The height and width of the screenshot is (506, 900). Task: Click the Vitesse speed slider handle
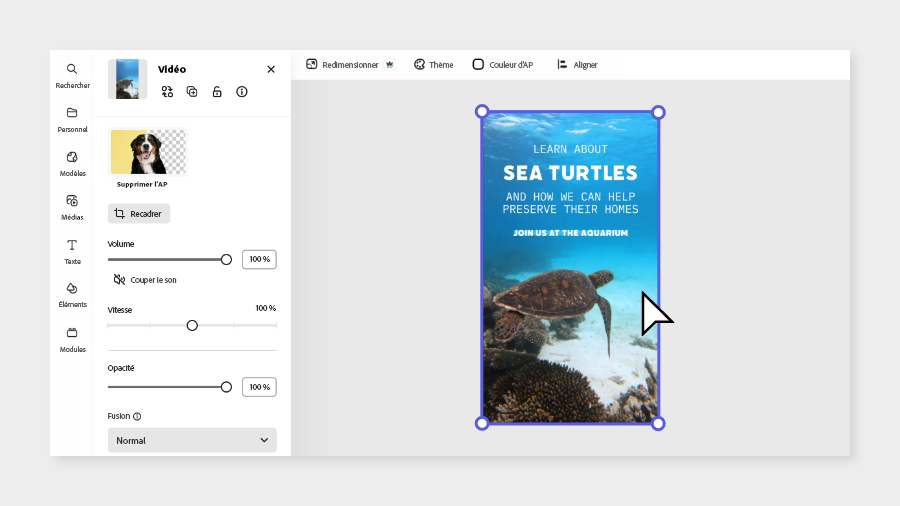tap(192, 325)
